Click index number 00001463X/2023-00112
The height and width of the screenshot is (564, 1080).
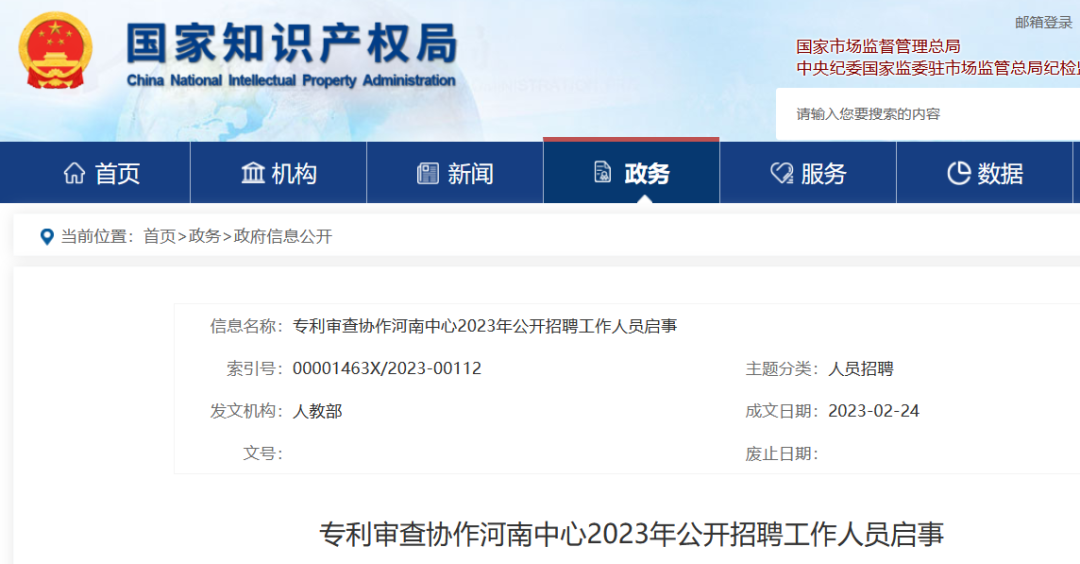tap(387, 368)
